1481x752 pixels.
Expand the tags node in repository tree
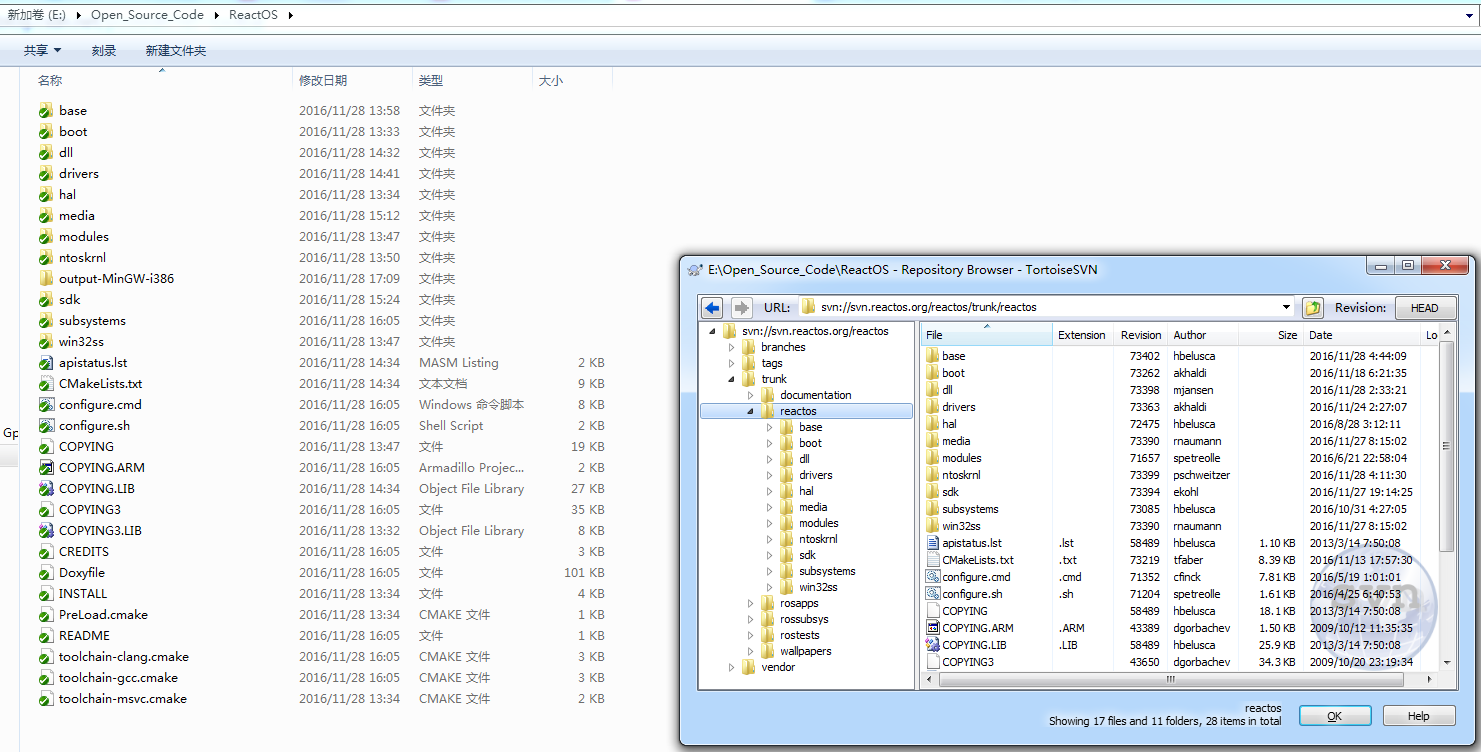coord(732,363)
